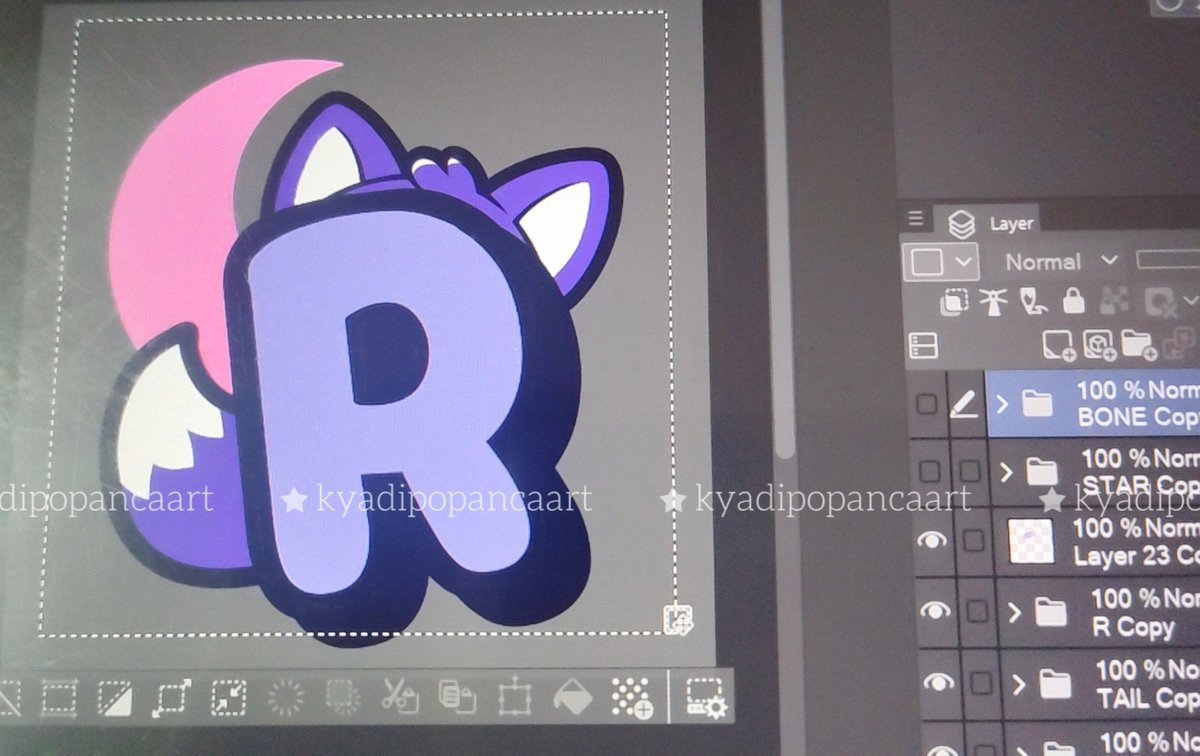Expand the STAR Copy folder
This screenshot has width=1200, height=756.
pos(1008,471)
